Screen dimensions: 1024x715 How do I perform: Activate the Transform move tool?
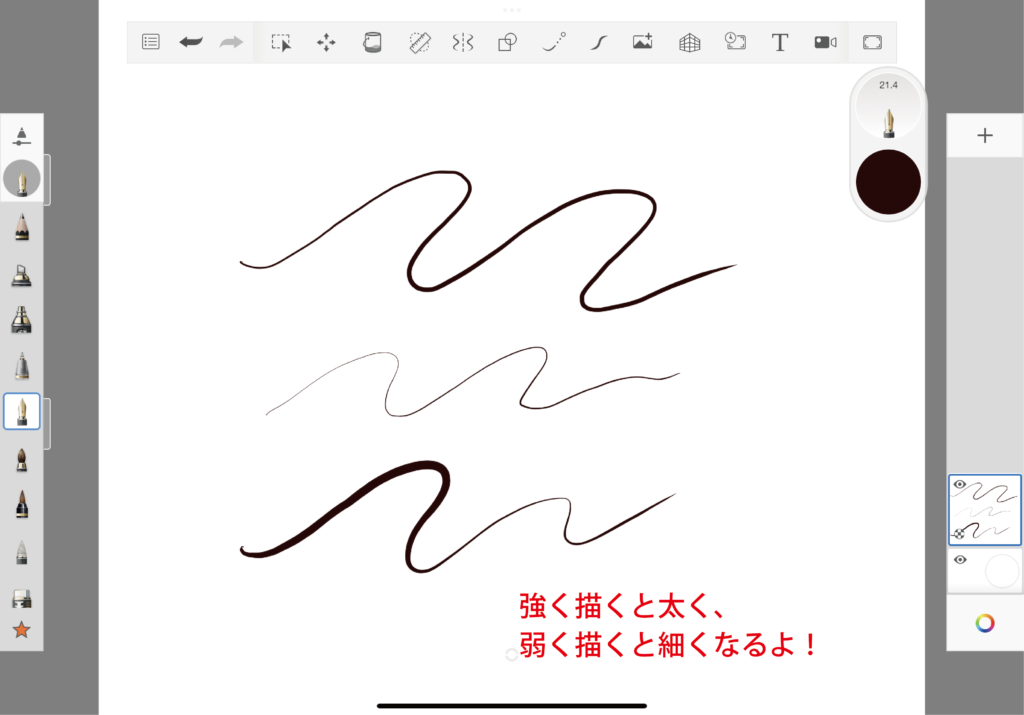[x=326, y=42]
